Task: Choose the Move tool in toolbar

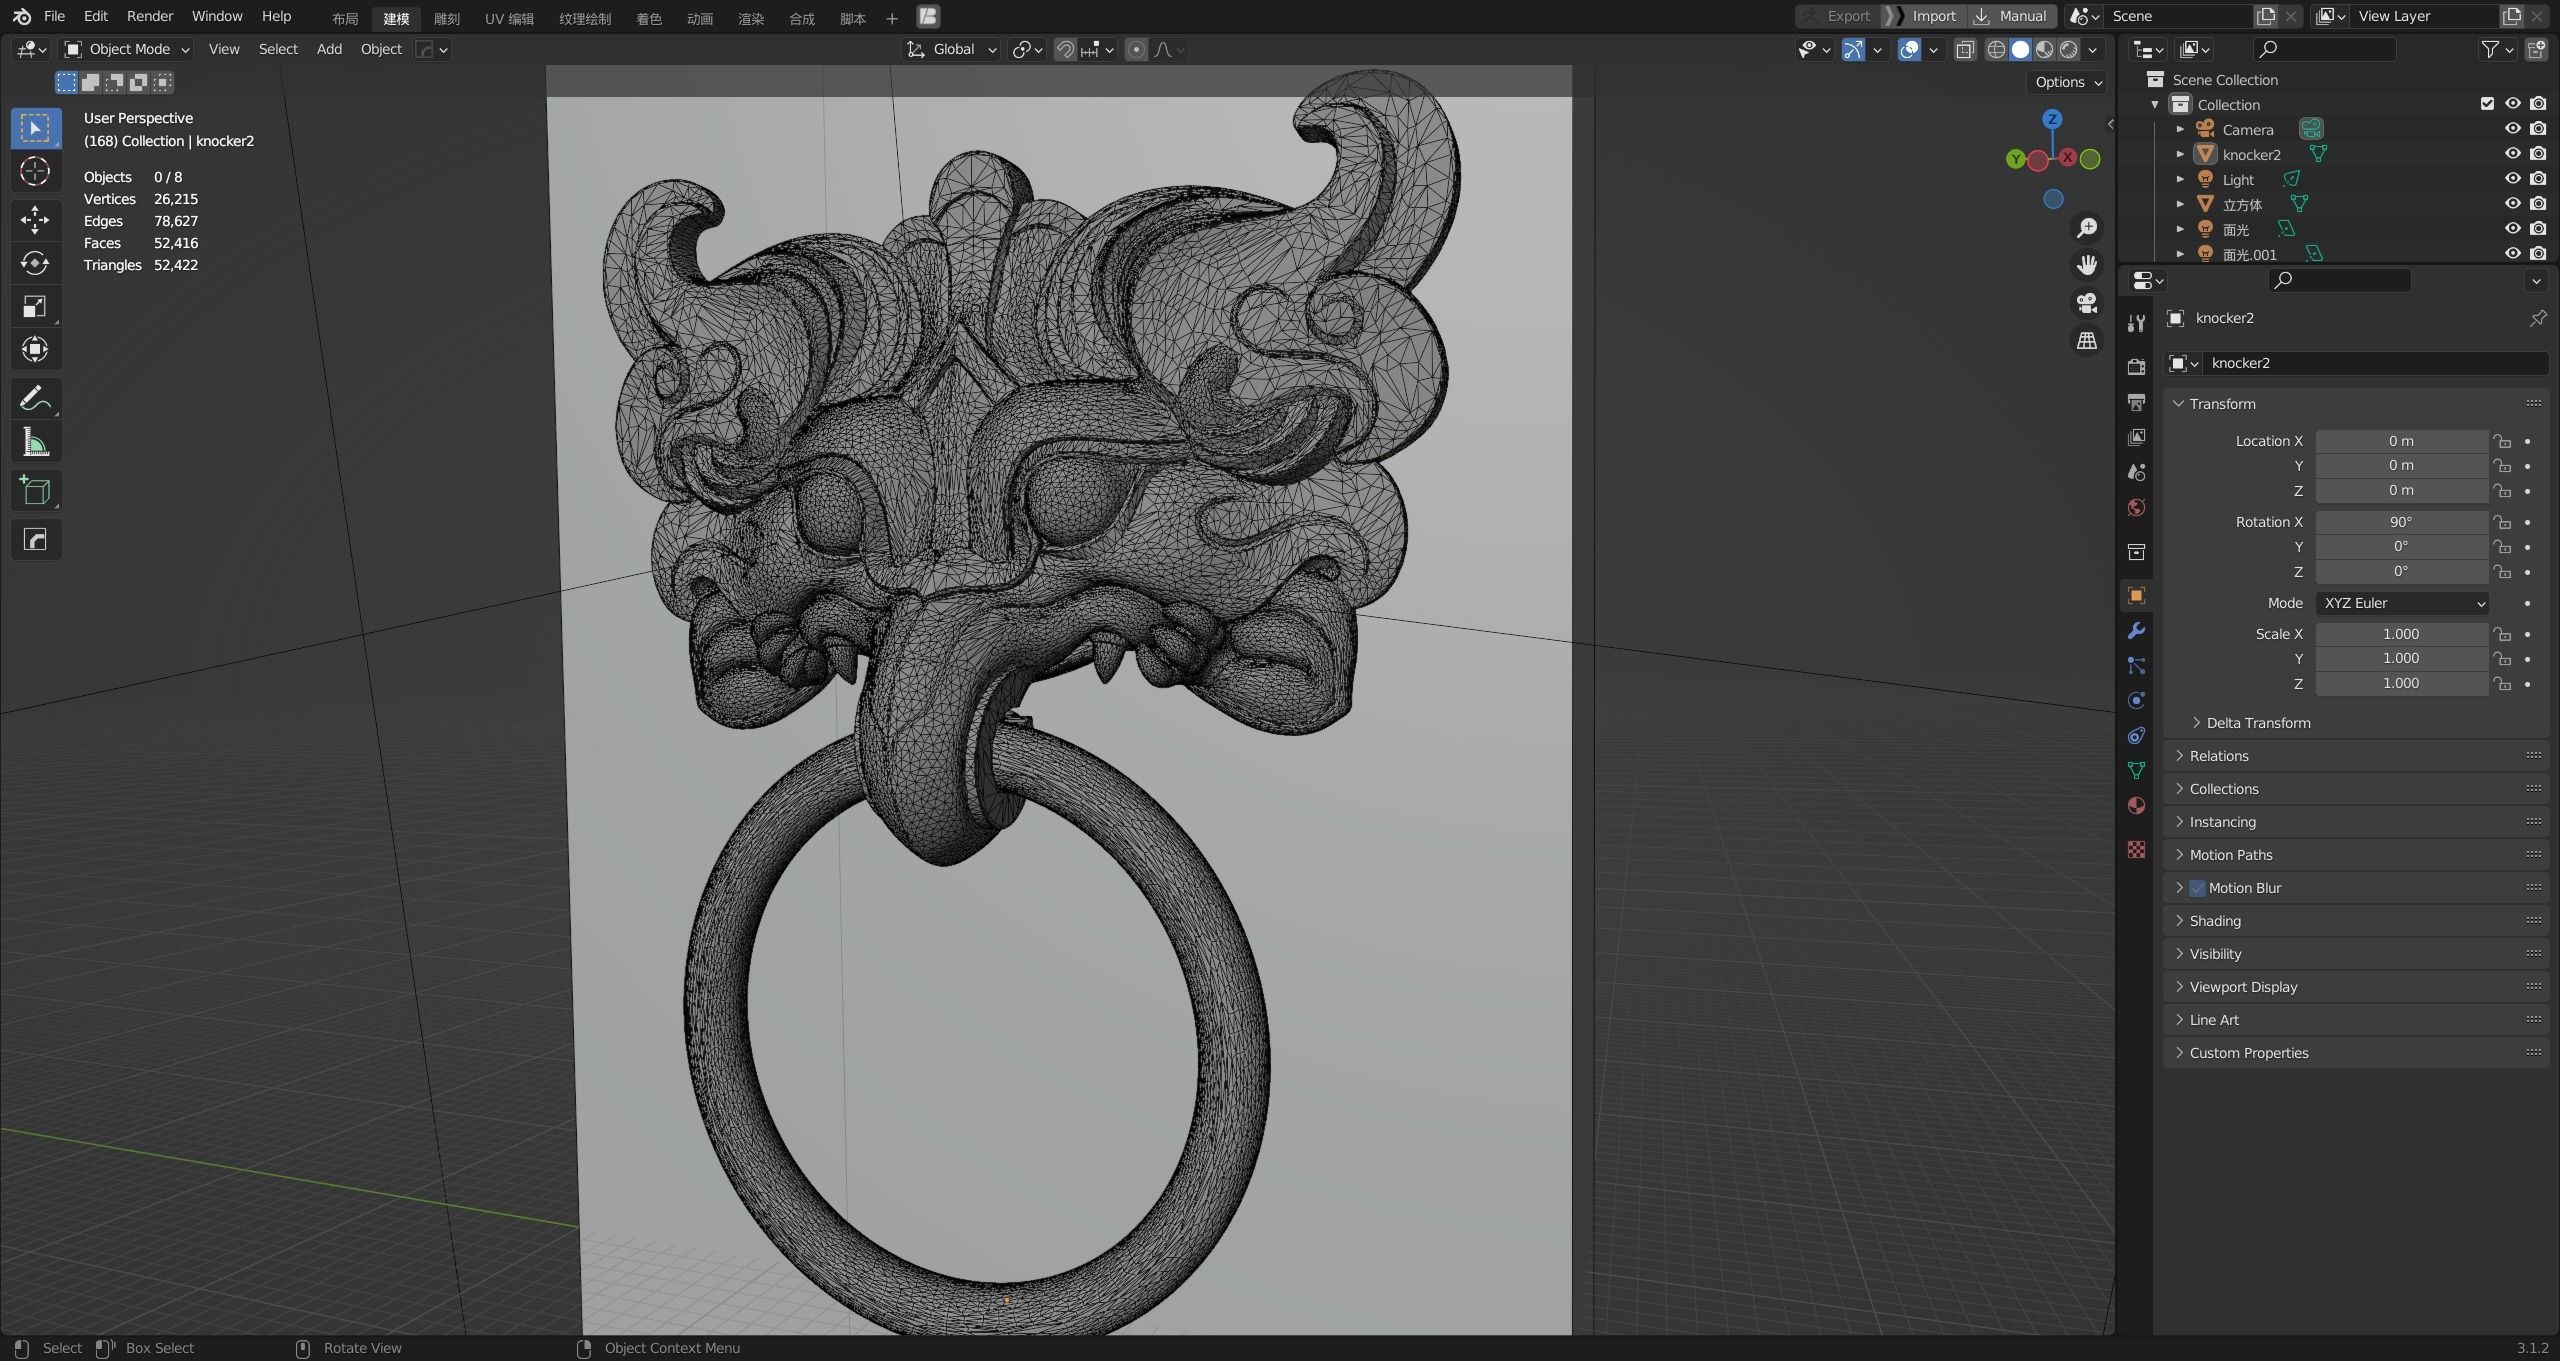Action: [35, 219]
